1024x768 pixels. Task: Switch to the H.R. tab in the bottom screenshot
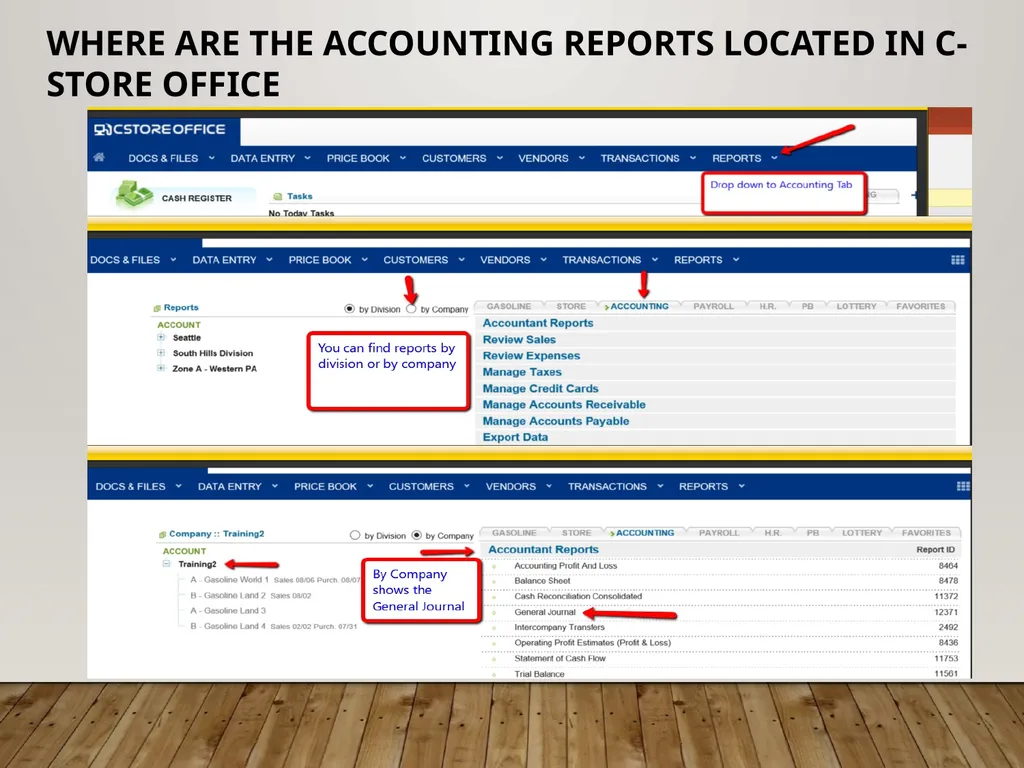click(773, 533)
